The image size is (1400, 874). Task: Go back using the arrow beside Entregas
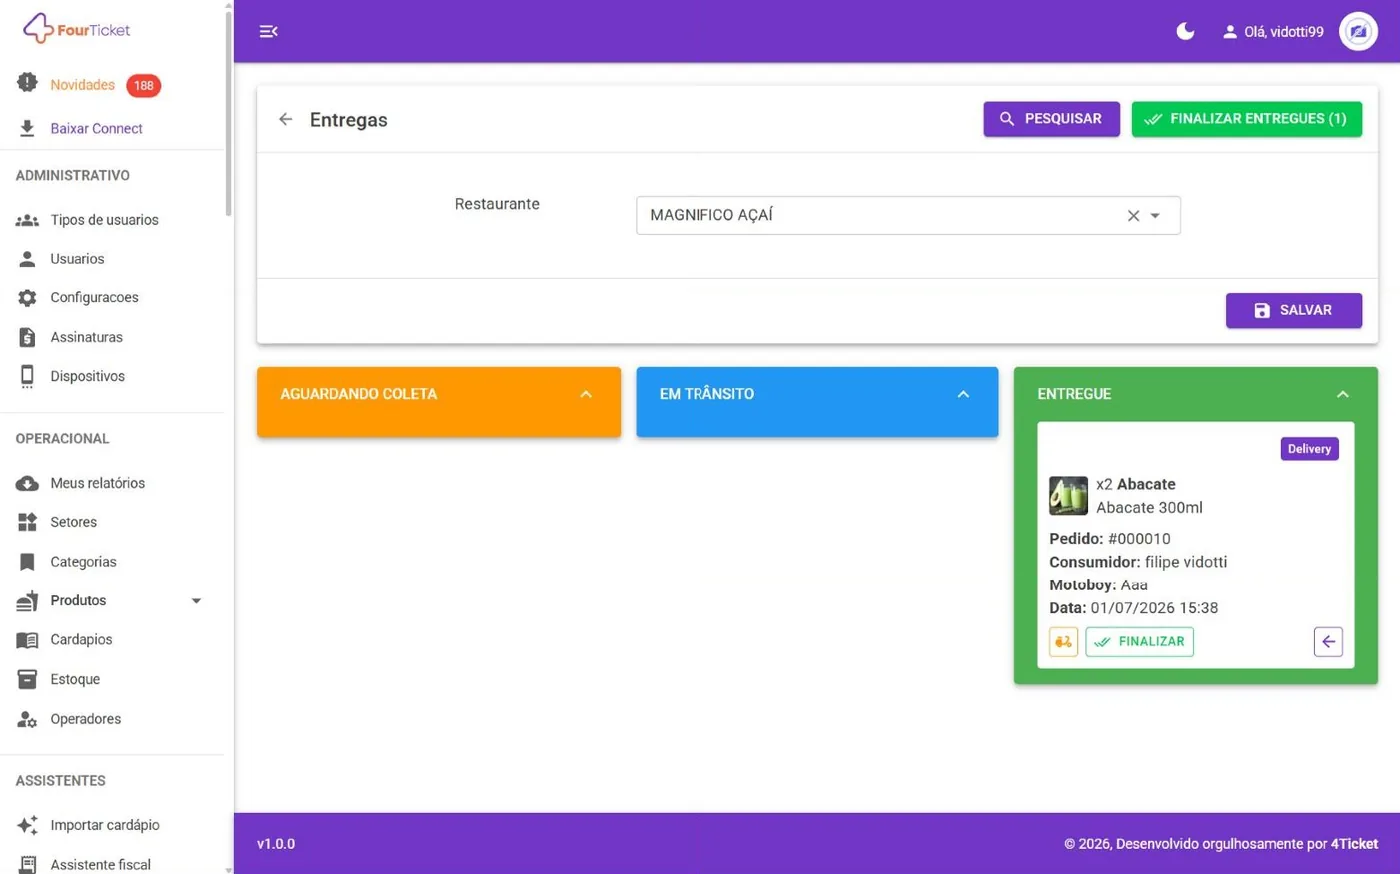tap(286, 119)
